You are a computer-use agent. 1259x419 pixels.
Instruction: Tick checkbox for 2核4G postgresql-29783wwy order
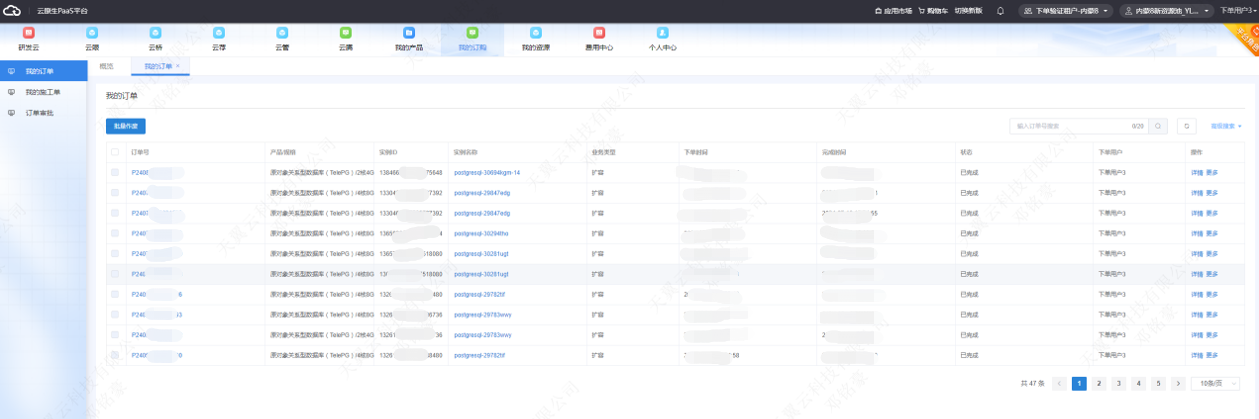point(115,334)
